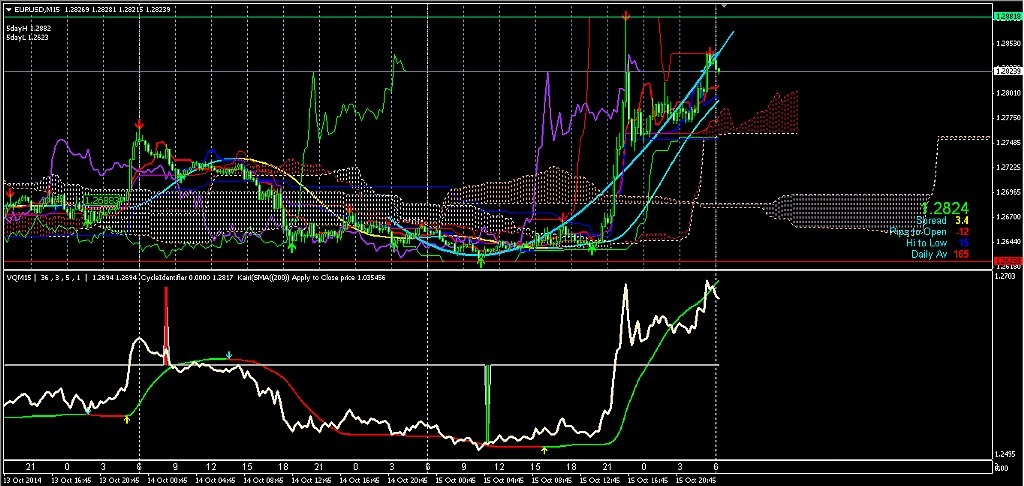Click the 15 Oct 20:45 time label
The height and width of the screenshot is (486, 1024).
click(x=698, y=479)
